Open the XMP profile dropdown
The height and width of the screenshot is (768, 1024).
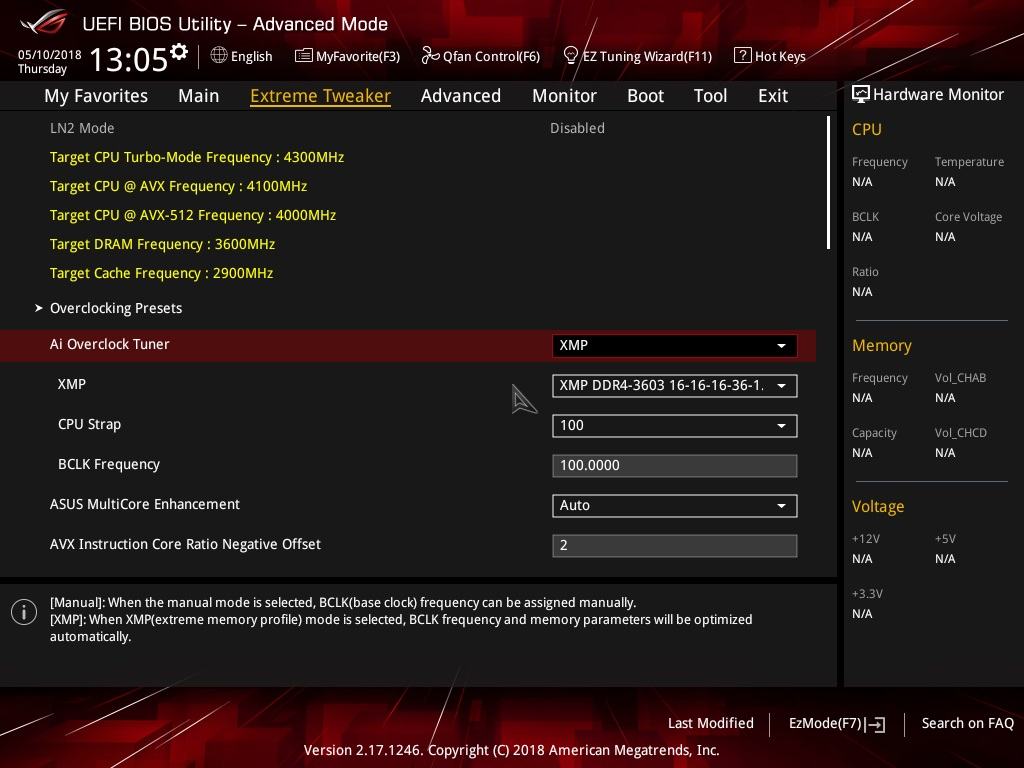pos(675,385)
